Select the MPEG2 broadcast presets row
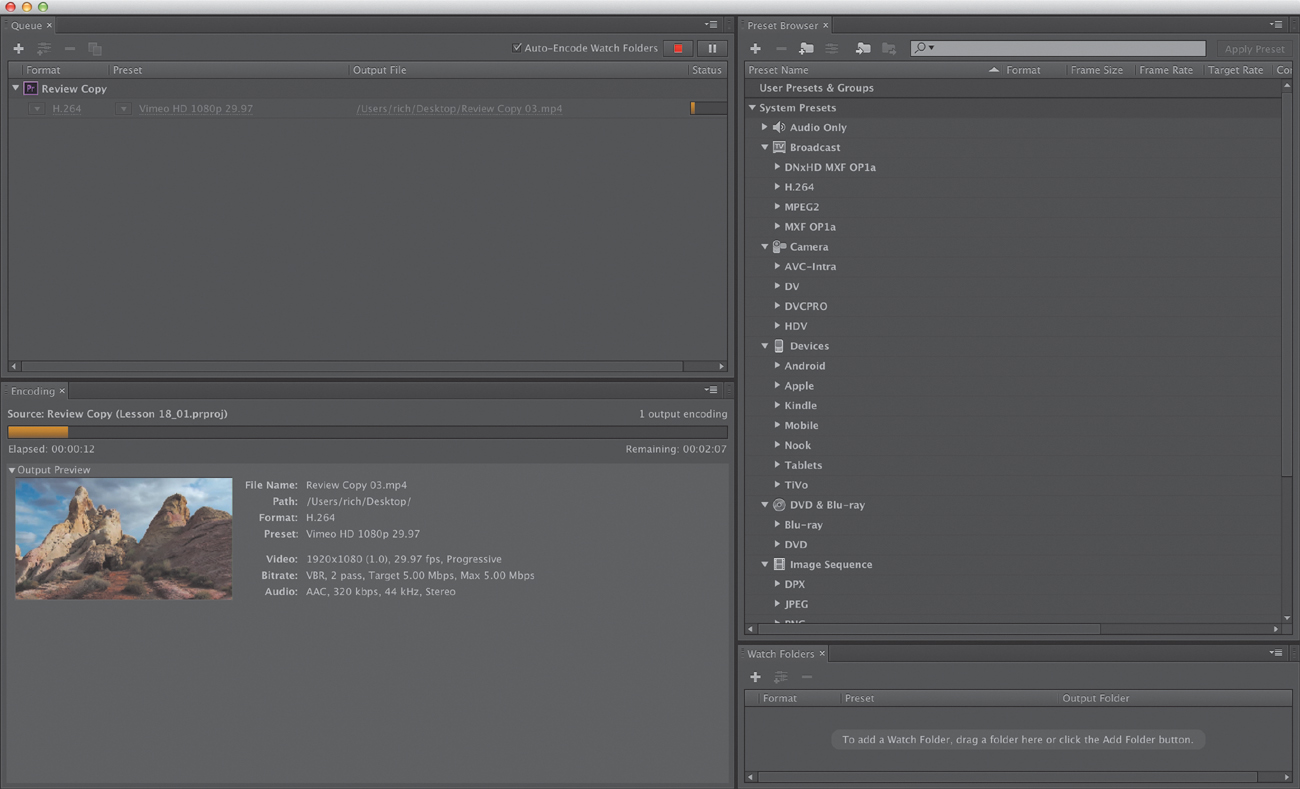 pos(1014,207)
